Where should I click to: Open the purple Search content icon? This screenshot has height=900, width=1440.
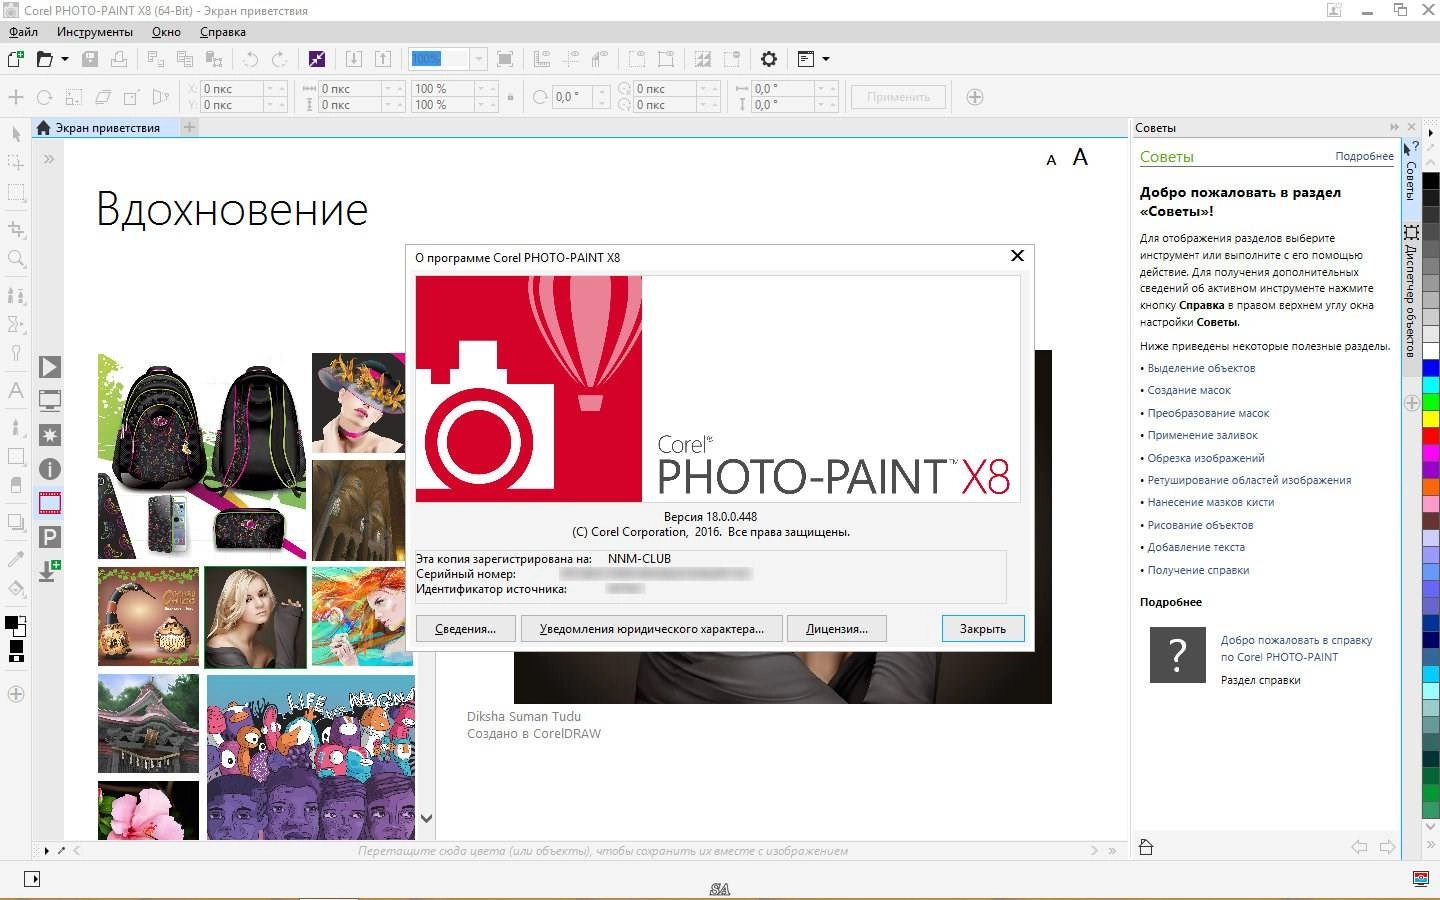[x=317, y=59]
